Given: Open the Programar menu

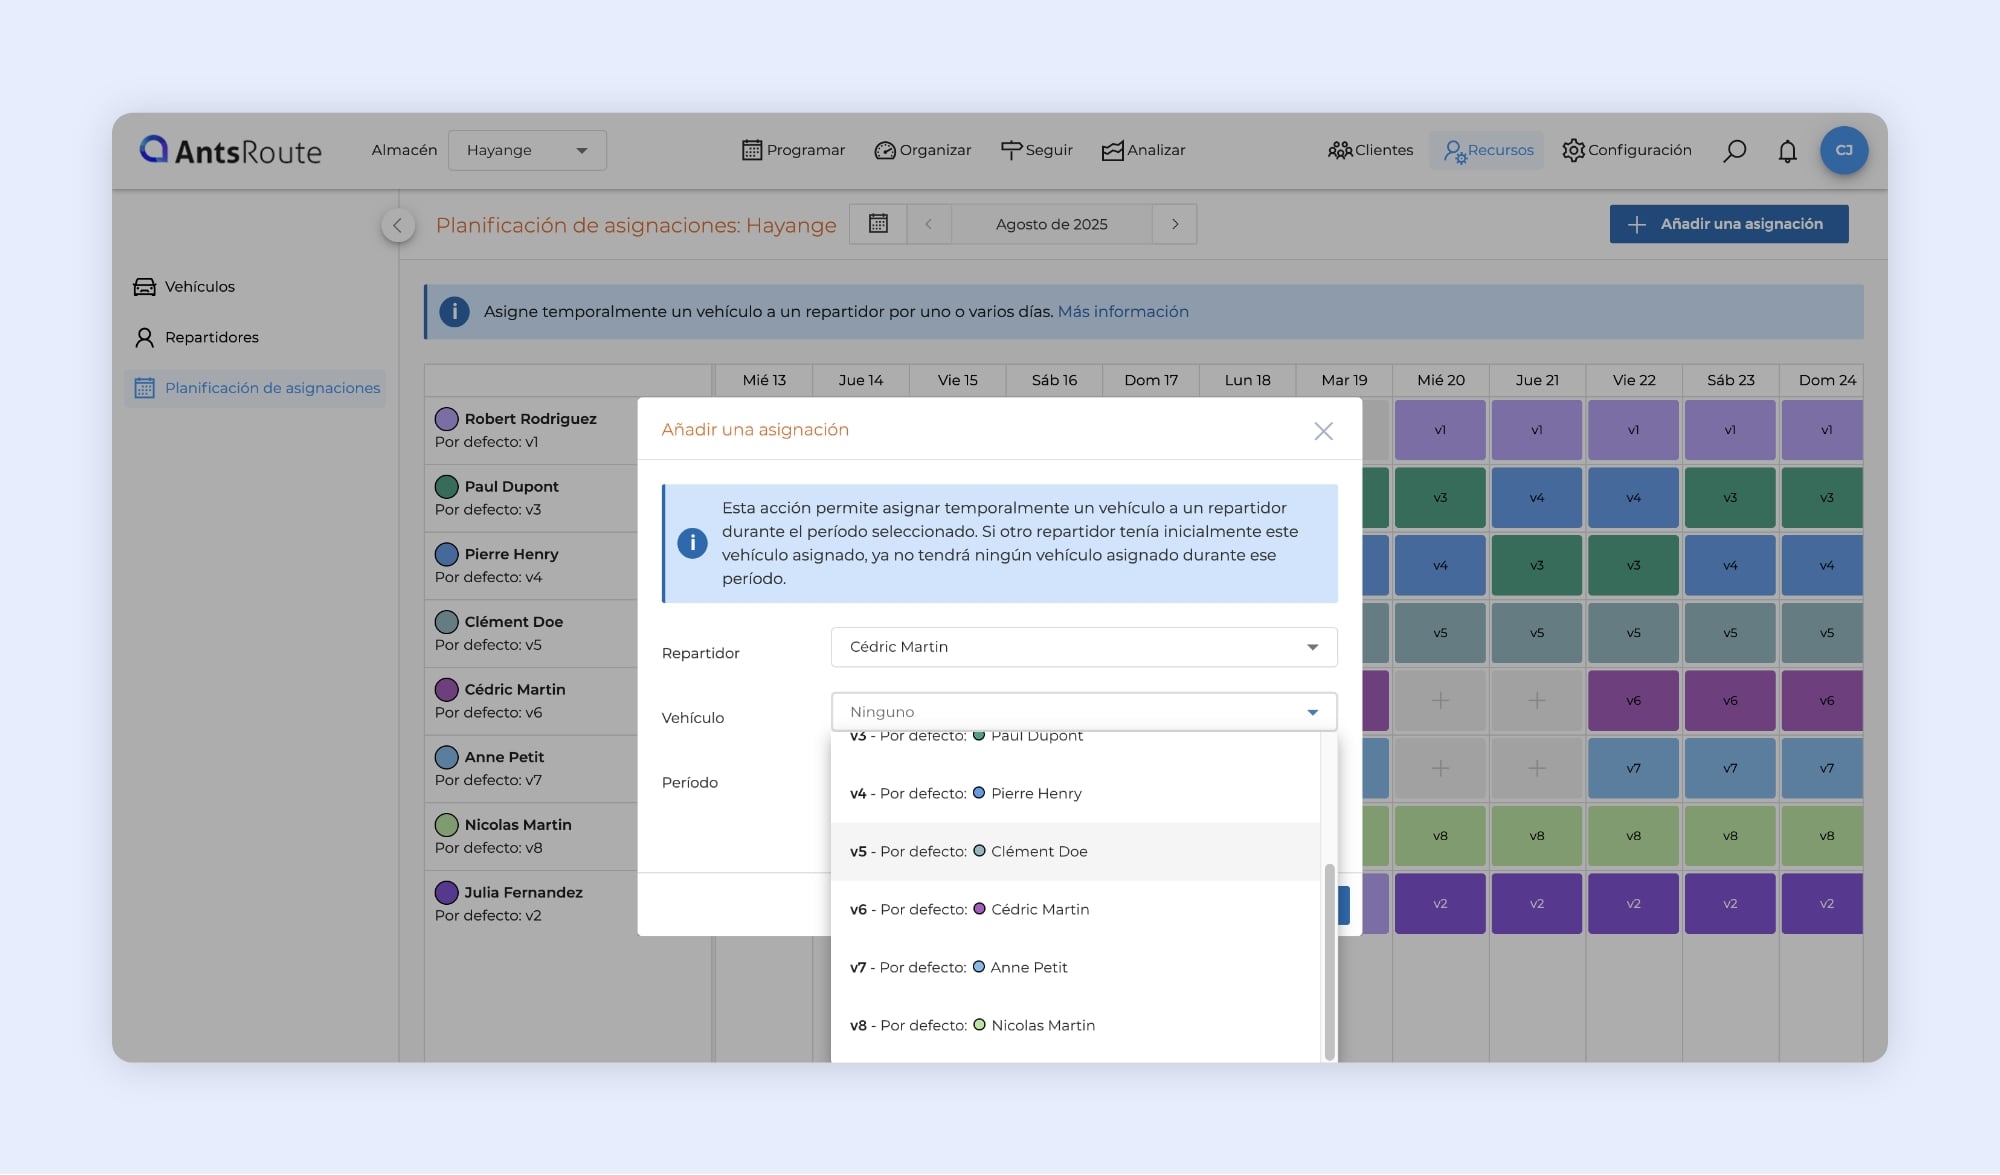Looking at the screenshot, I should tap(794, 150).
